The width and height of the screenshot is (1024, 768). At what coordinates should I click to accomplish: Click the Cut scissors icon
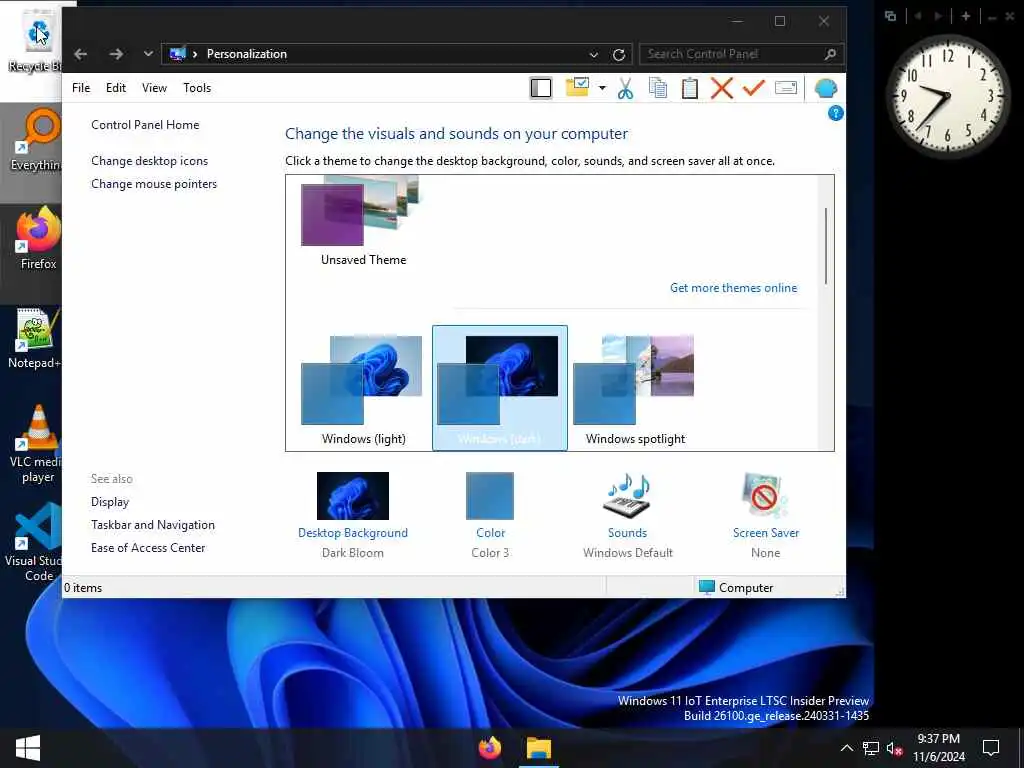pos(626,88)
